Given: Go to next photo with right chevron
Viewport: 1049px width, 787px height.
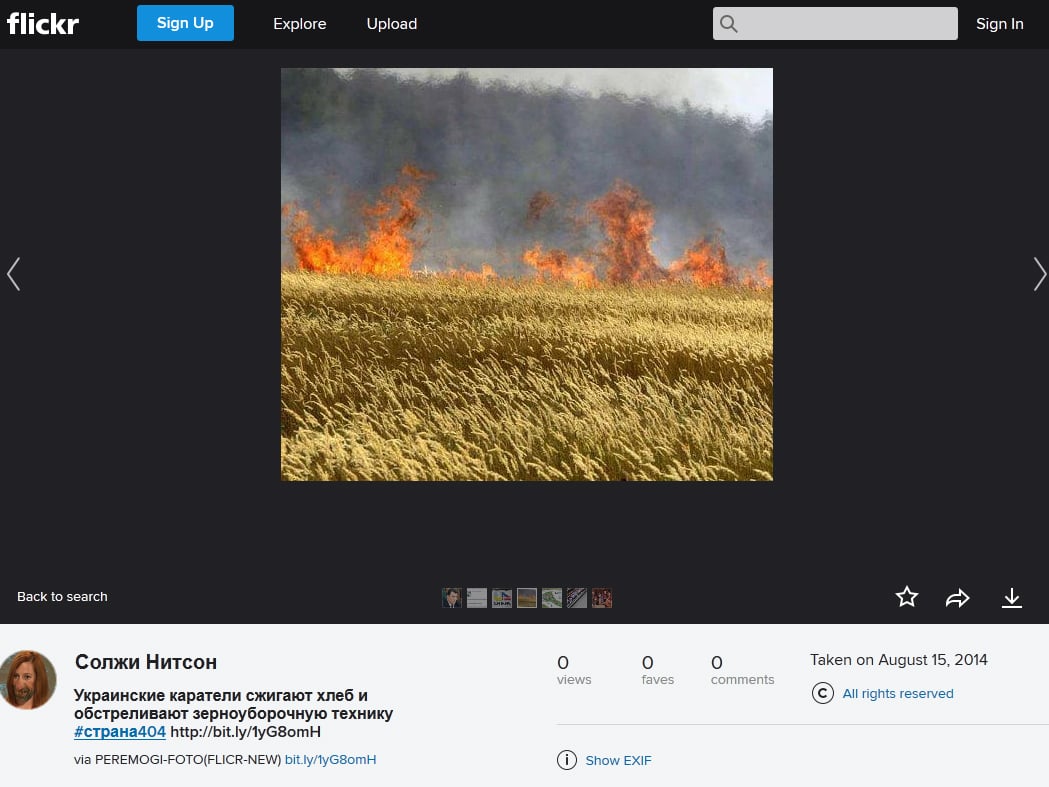Looking at the screenshot, I should pos(1039,274).
